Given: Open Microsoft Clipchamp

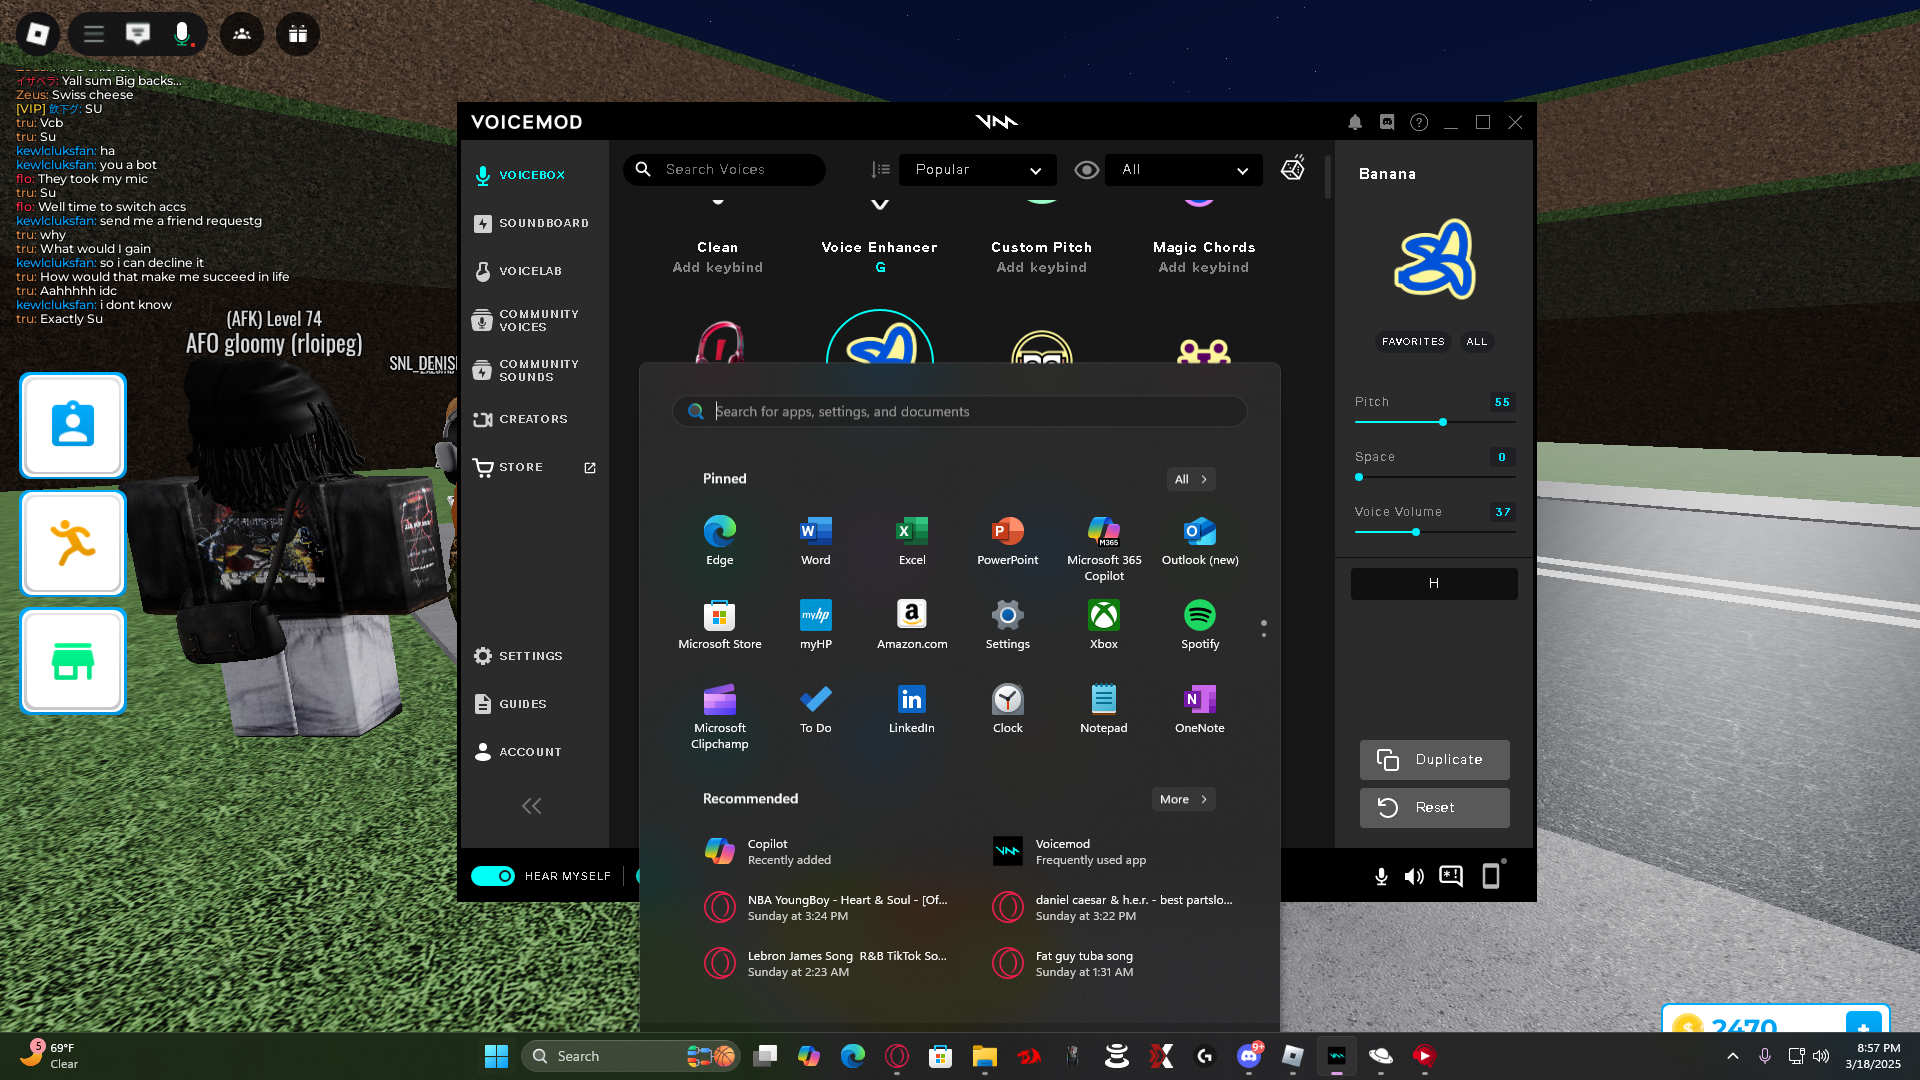Looking at the screenshot, I should (720, 716).
